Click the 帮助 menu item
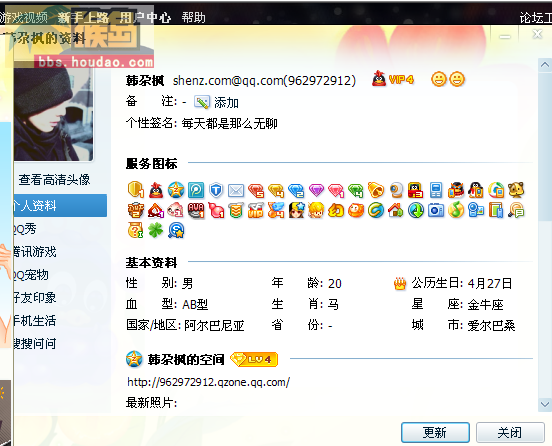Viewport: 552px width, 446px height. (x=194, y=17)
